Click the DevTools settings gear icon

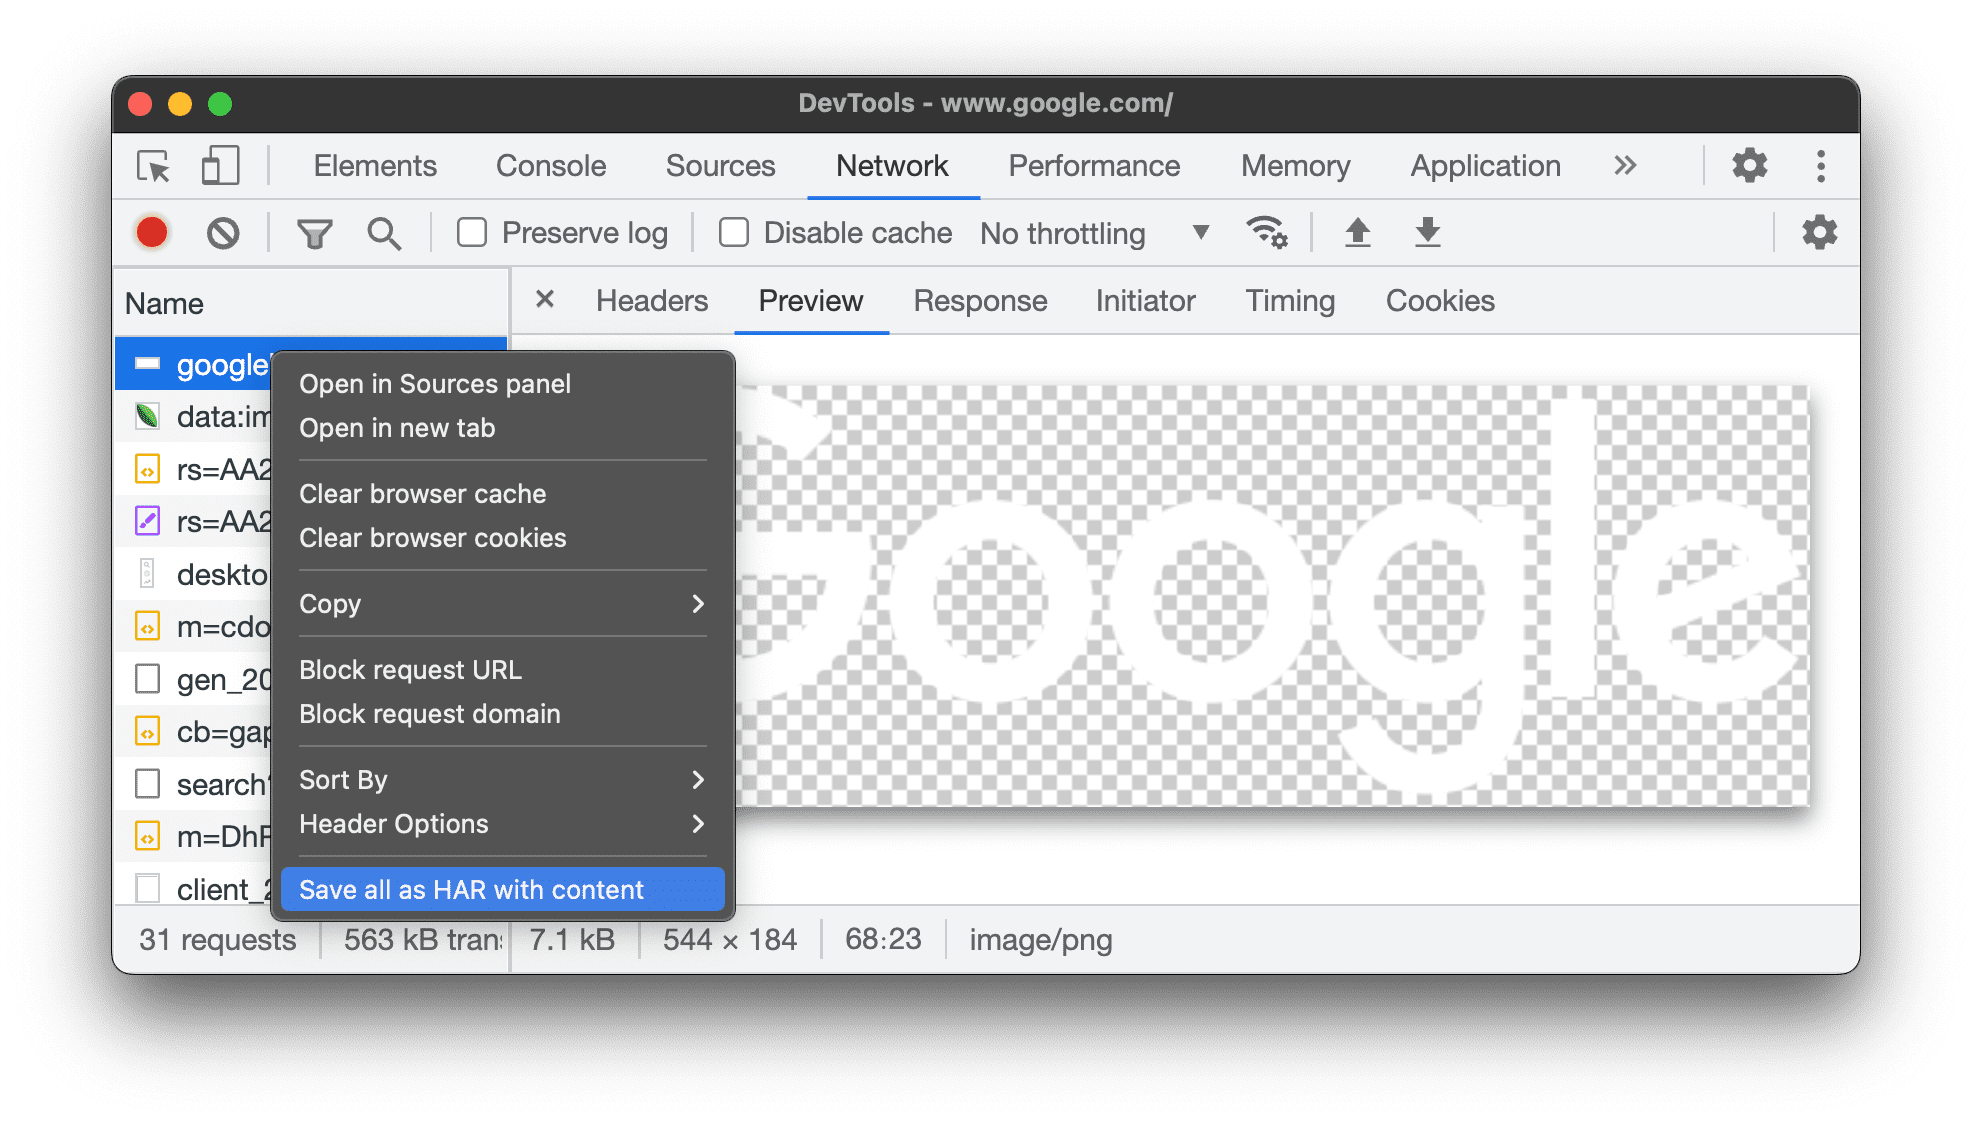pos(1755,165)
